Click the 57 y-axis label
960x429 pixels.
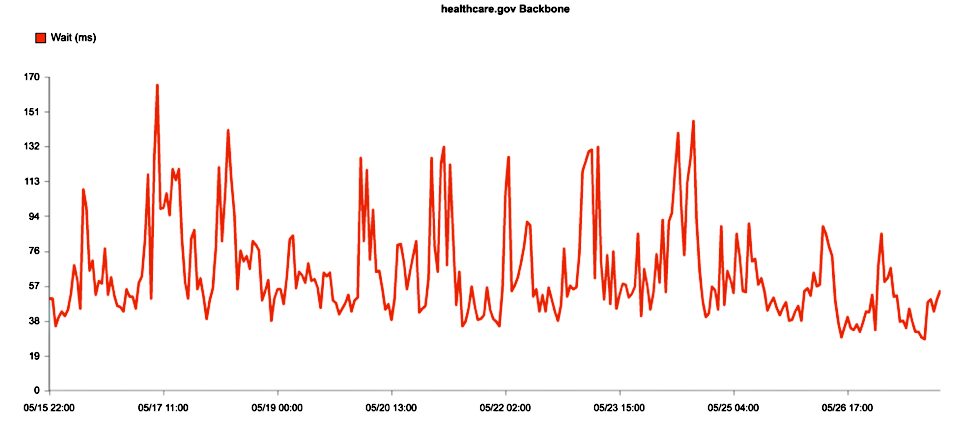pyautogui.click(x=35, y=286)
